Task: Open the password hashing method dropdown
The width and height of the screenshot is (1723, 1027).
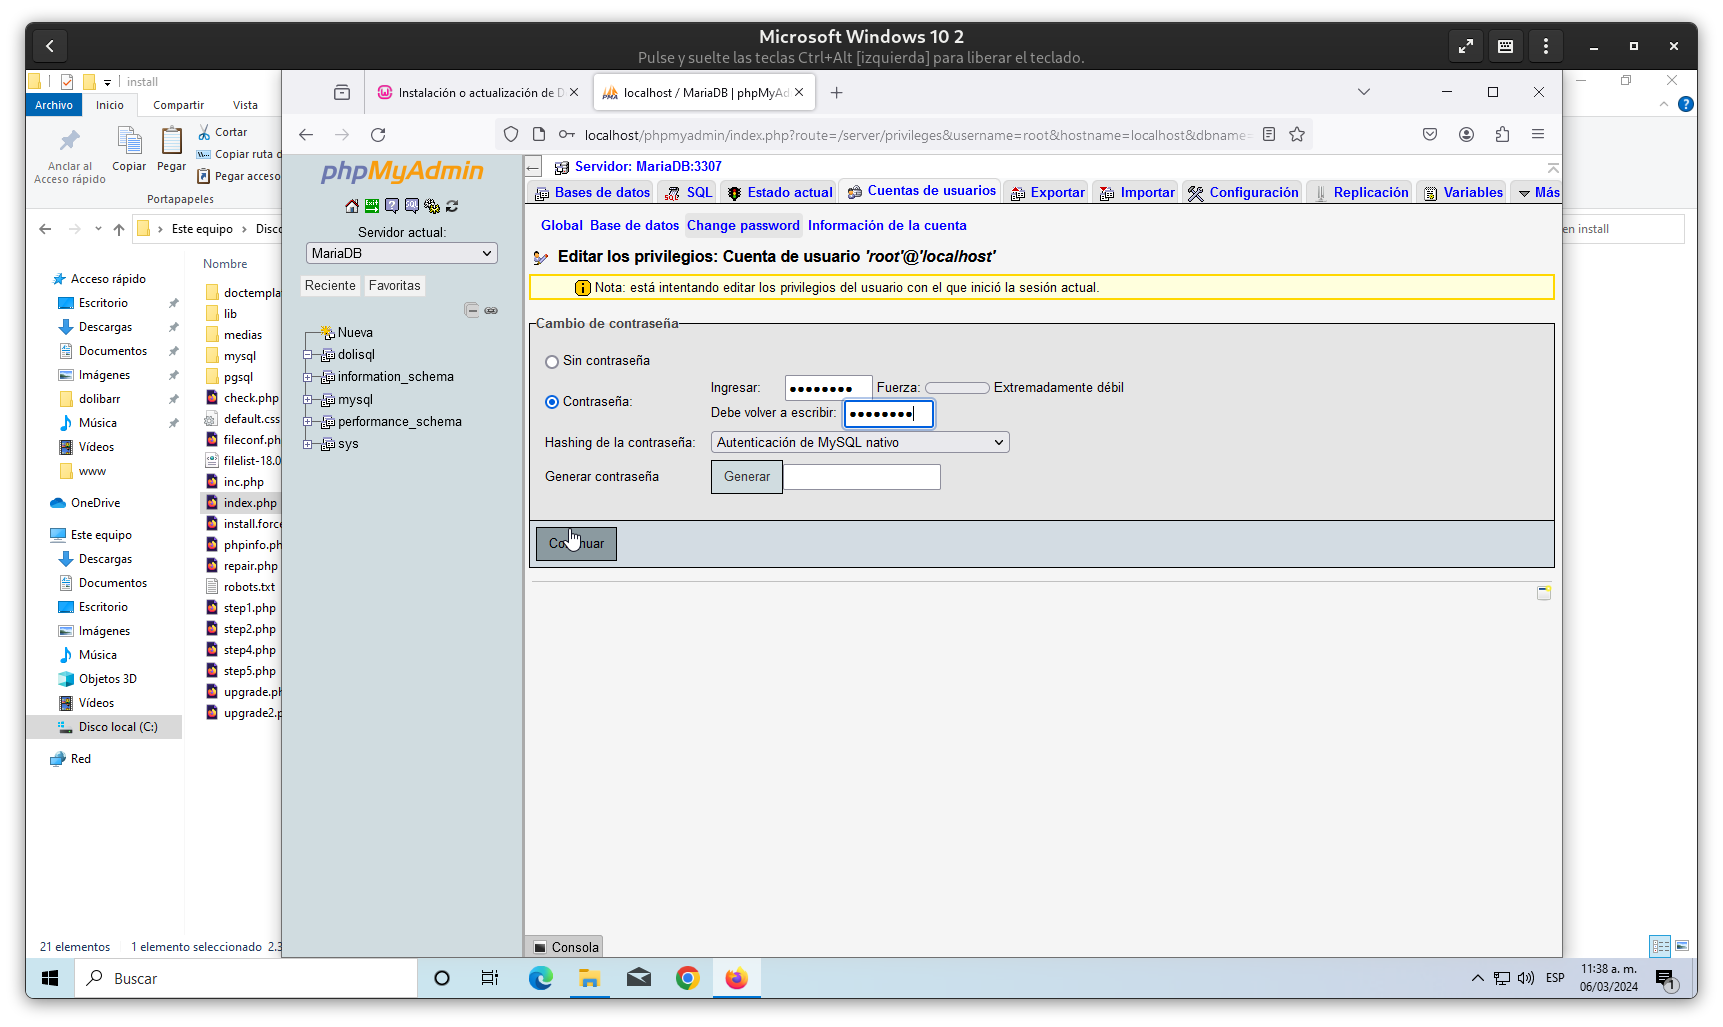Action: [860, 442]
